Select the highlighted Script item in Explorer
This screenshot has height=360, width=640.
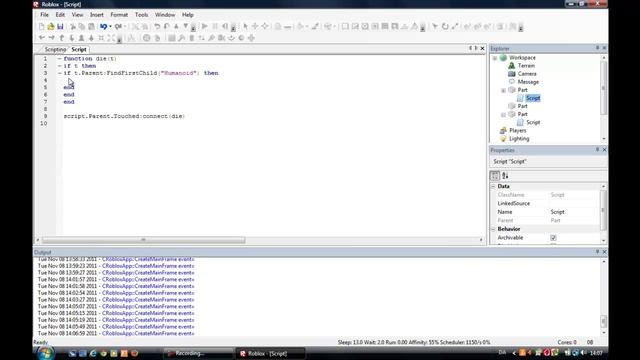[533, 98]
